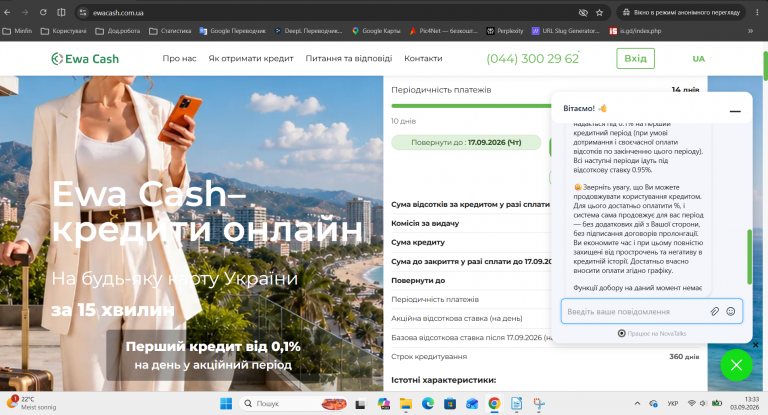Click Працює на NovaTalks link

coord(652,334)
